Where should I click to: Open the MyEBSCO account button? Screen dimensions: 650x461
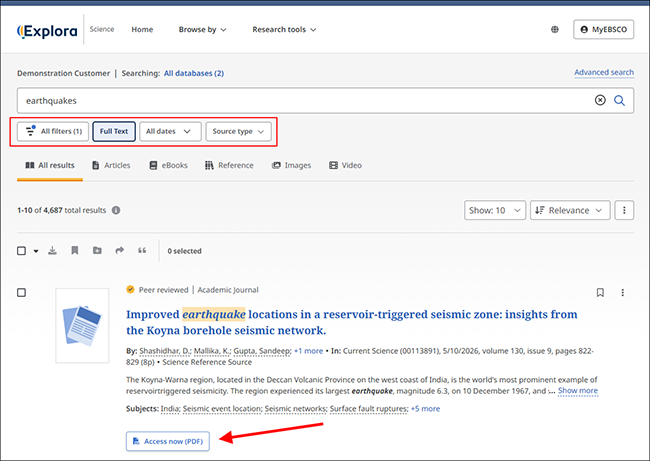(x=604, y=29)
